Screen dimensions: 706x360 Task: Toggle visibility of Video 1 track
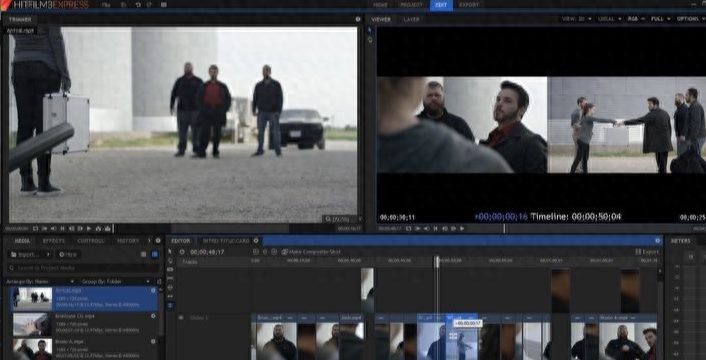click(181, 318)
